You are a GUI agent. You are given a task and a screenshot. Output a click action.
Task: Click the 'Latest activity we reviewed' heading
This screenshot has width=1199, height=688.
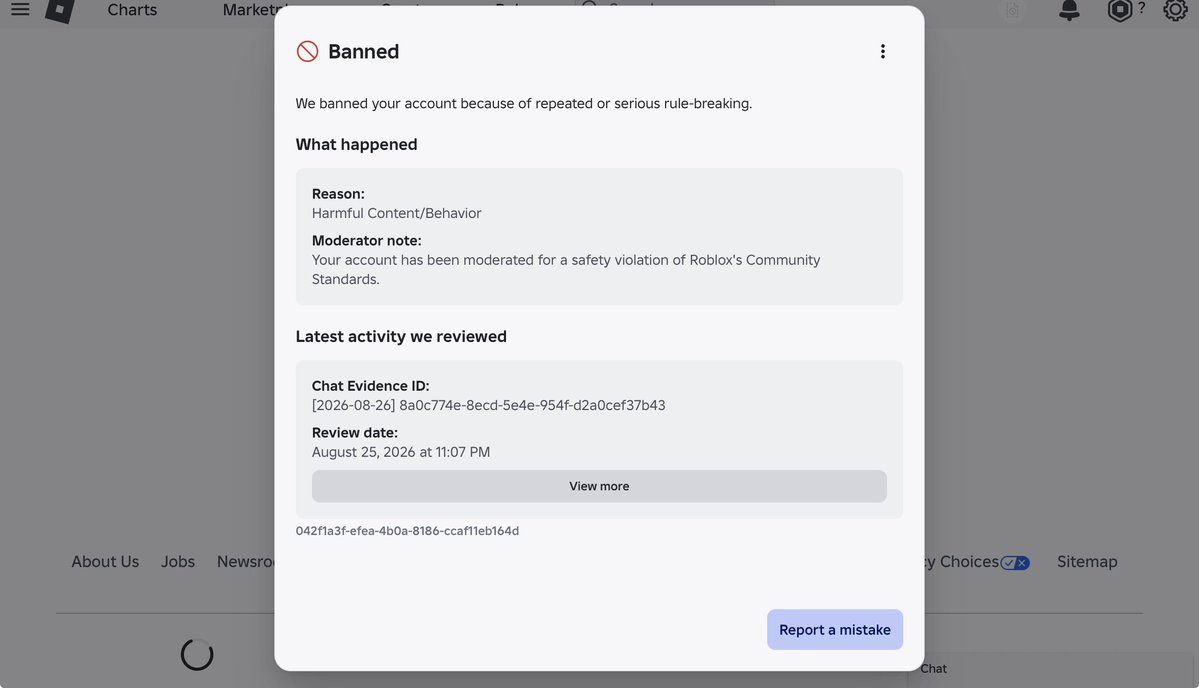[x=401, y=336]
